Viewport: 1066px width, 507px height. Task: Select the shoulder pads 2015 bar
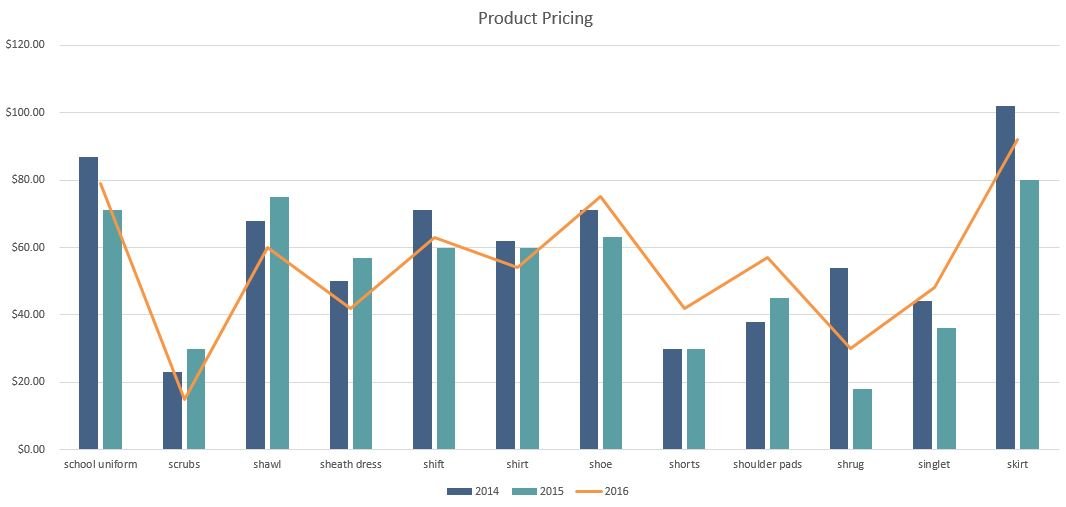(779, 373)
